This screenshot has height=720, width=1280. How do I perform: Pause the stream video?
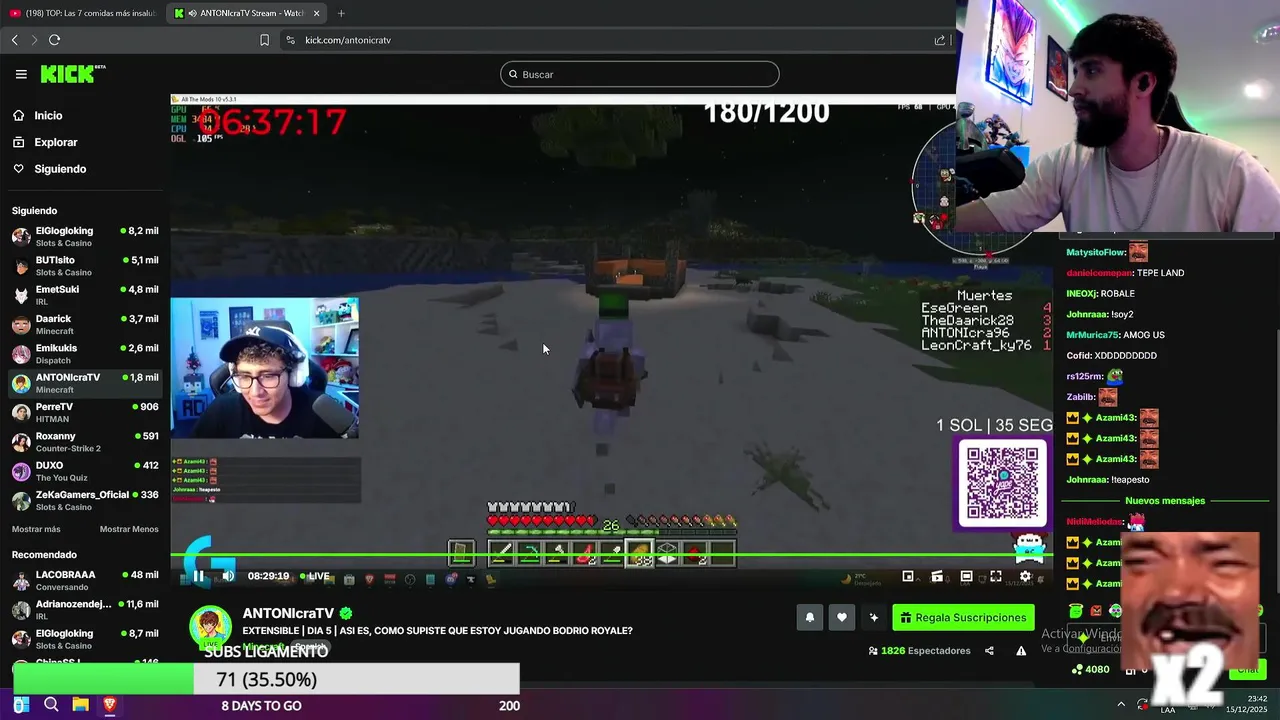click(x=199, y=576)
